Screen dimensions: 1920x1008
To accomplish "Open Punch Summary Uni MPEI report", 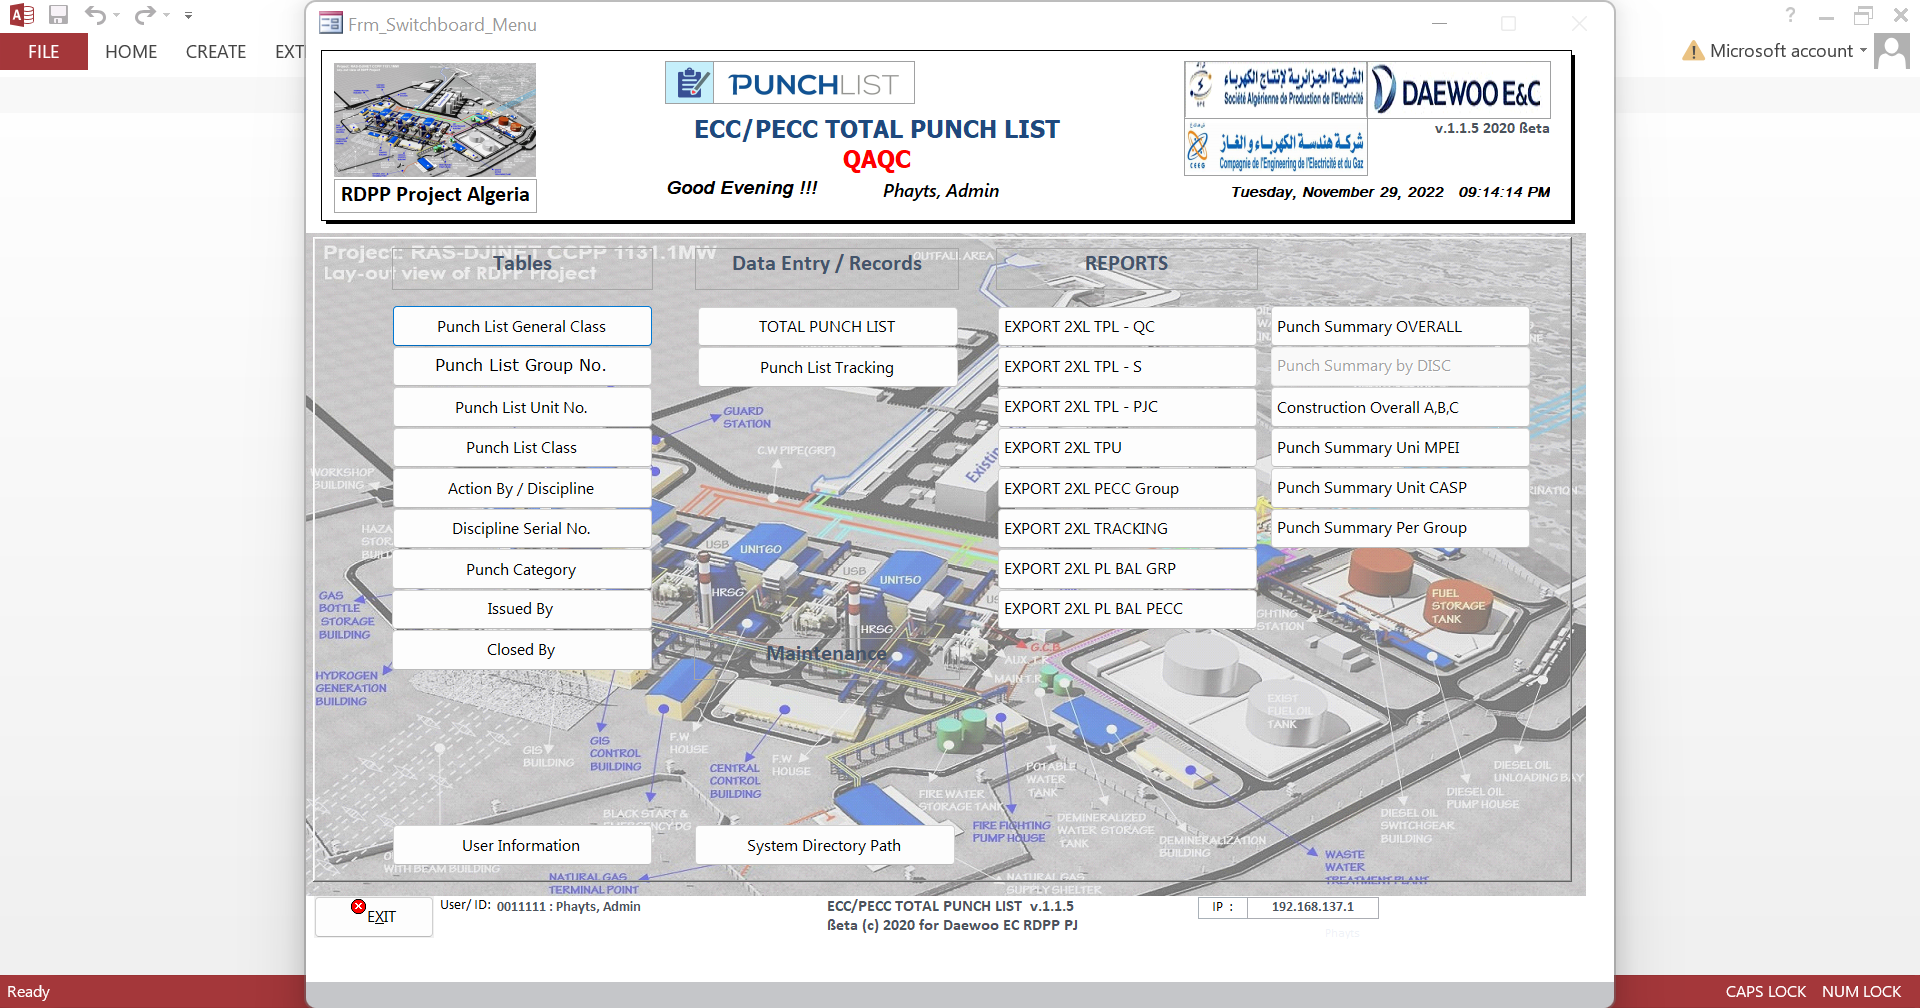I will [1401, 447].
